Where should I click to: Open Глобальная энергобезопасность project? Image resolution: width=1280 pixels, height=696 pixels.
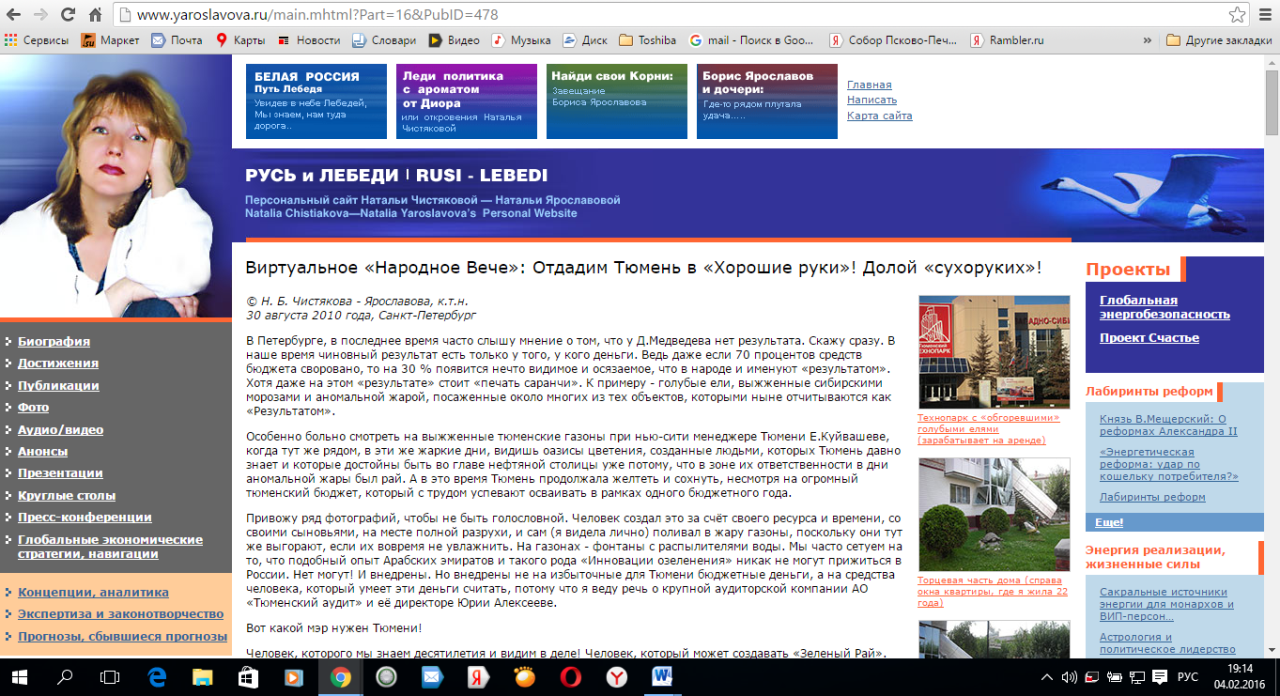pos(1165,307)
